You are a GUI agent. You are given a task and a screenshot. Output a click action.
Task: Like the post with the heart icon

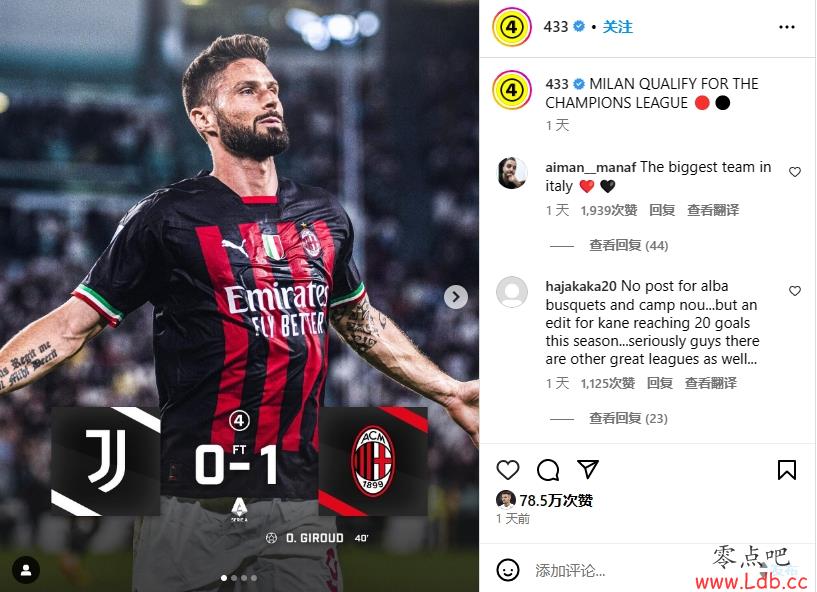(507, 470)
